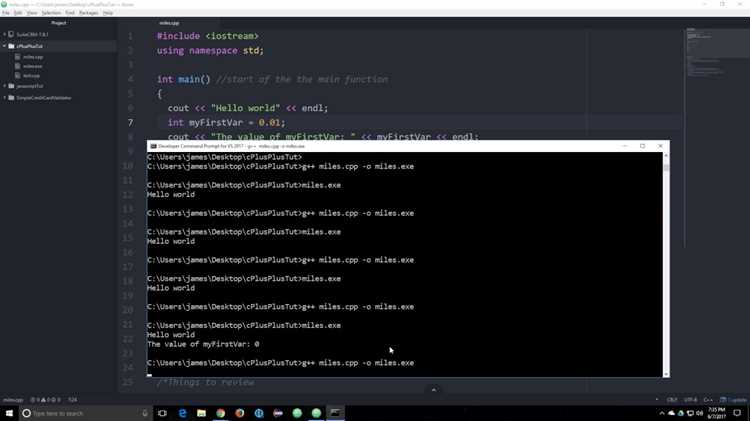The image size is (750, 421).
Task: Click the SimpleCreditCardValidator folder icon
Action: pyautogui.click(x=11, y=98)
